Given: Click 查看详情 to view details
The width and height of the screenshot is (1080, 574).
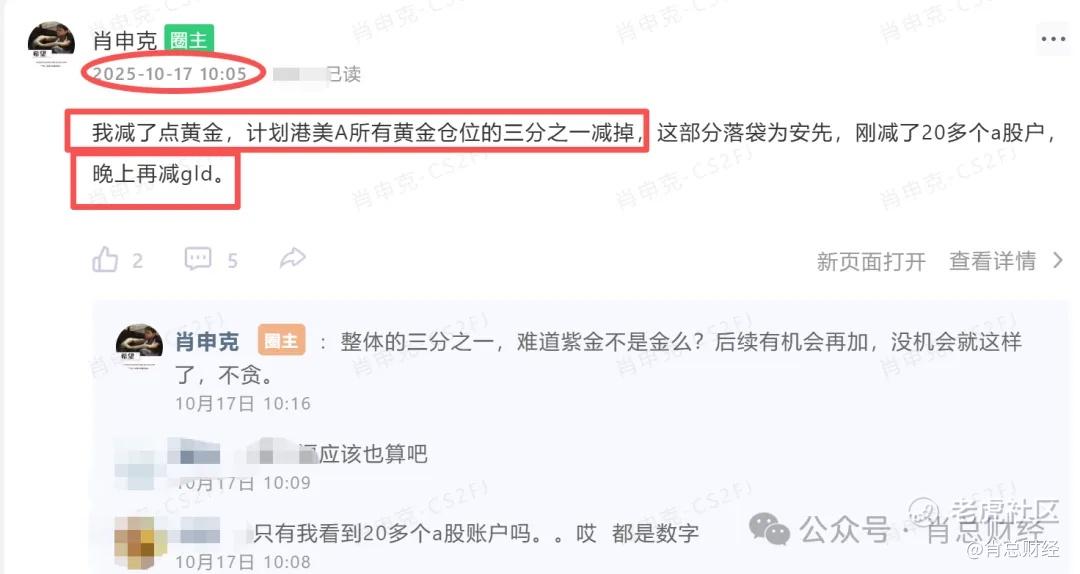Looking at the screenshot, I should tap(993, 261).
